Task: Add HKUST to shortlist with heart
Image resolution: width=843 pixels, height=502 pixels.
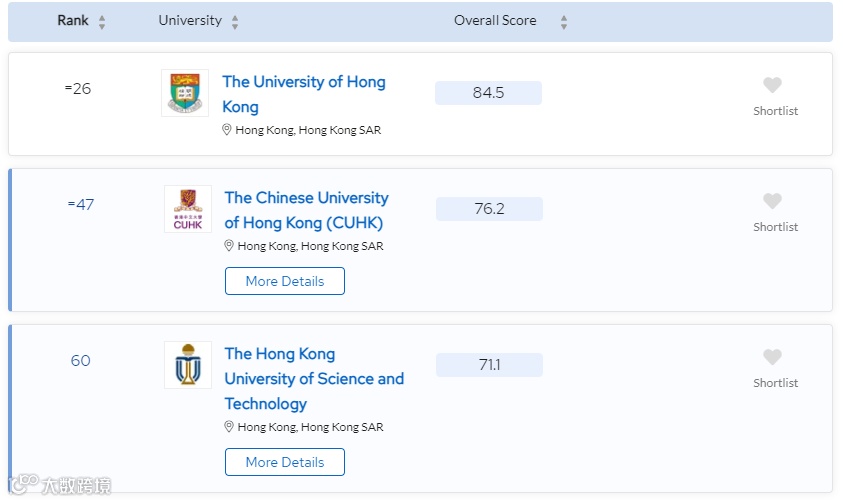Action: [772, 358]
